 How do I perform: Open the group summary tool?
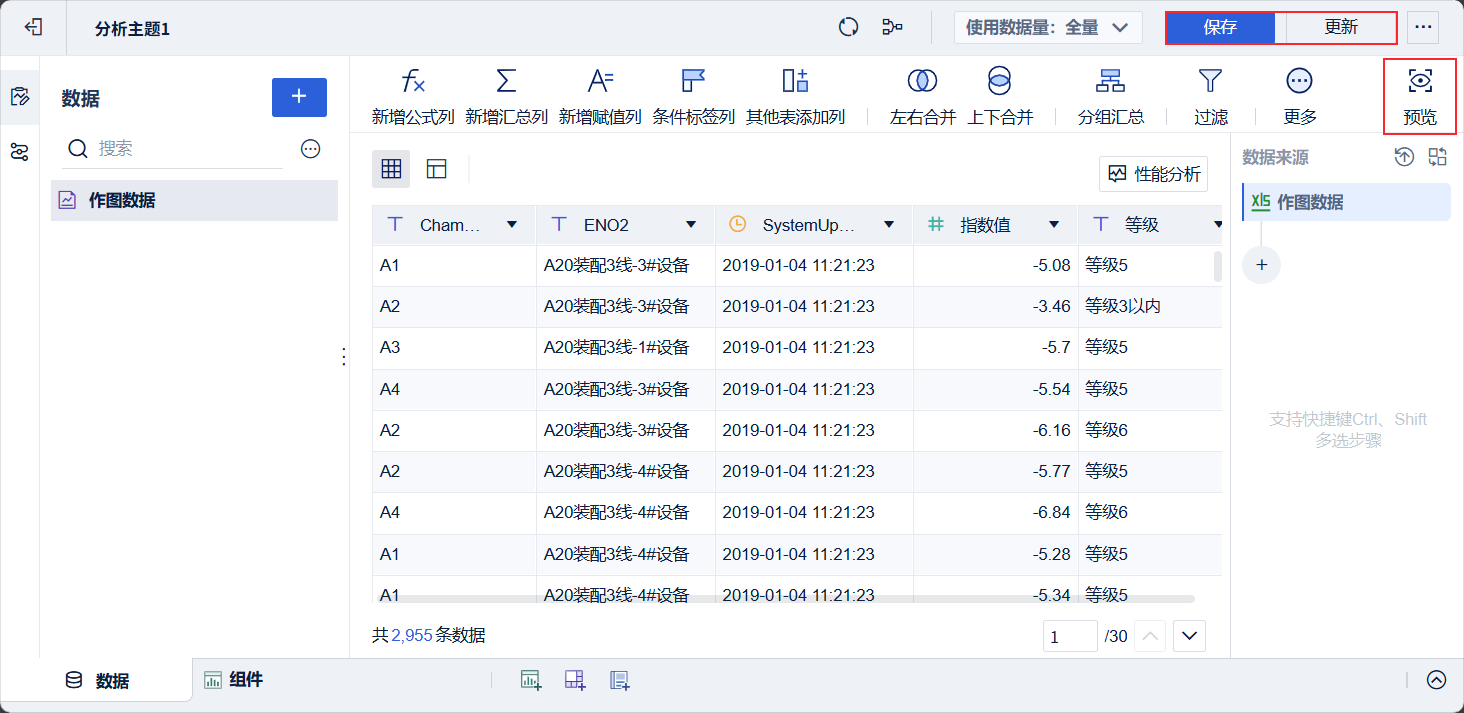(x=1110, y=97)
